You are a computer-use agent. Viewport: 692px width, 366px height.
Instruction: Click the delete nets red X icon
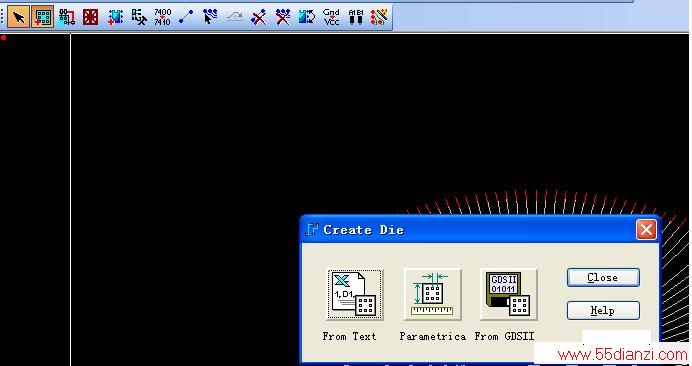(x=282, y=17)
